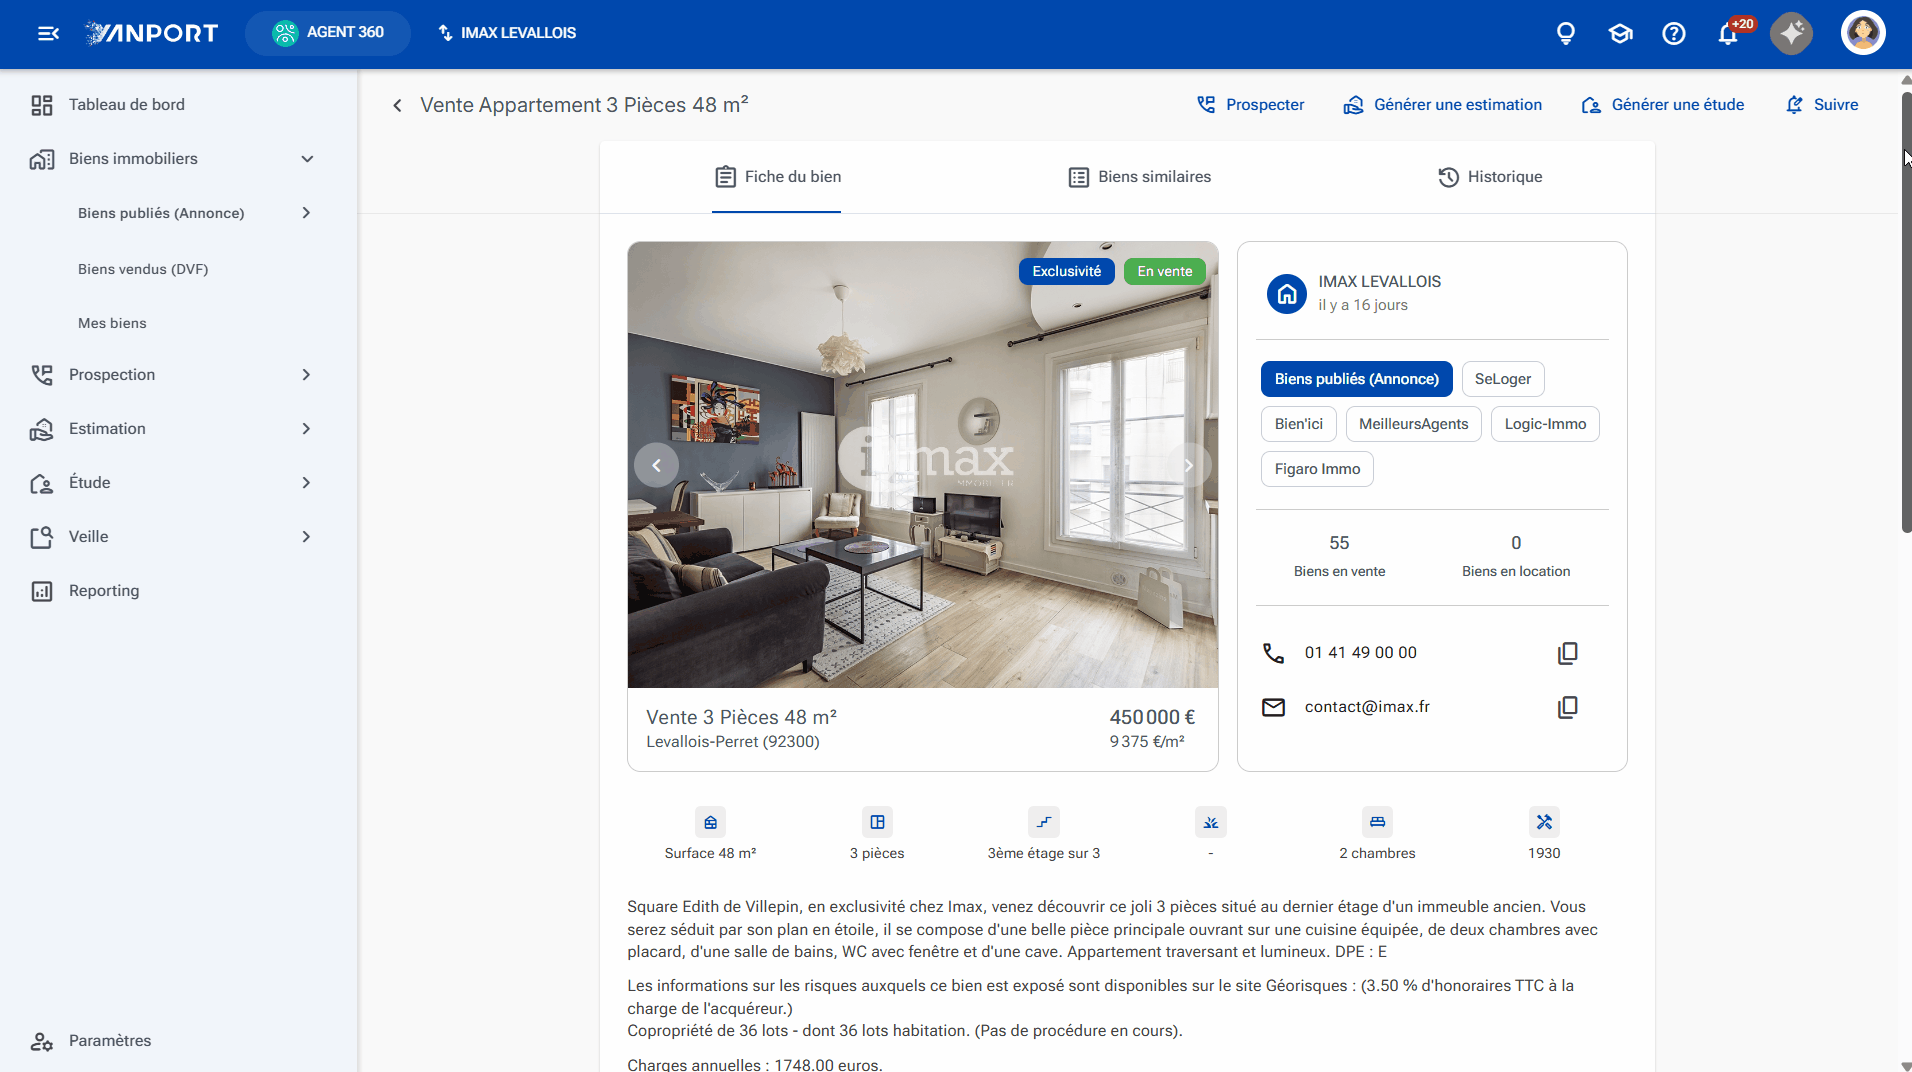The image size is (1912, 1072).
Task: Click the 1930 construction year tools icon
Action: tap(1544, 822)
